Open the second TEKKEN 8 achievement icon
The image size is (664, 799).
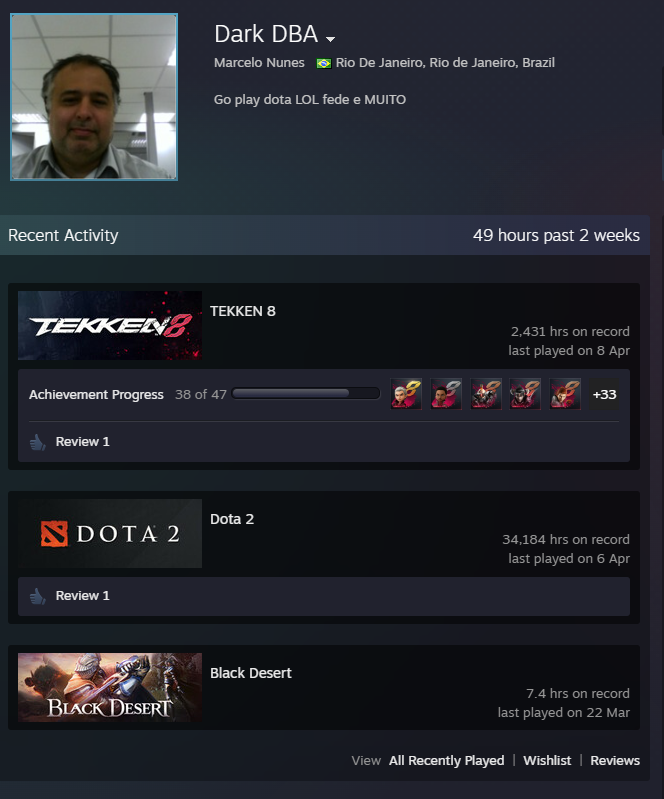coord(446,394)
